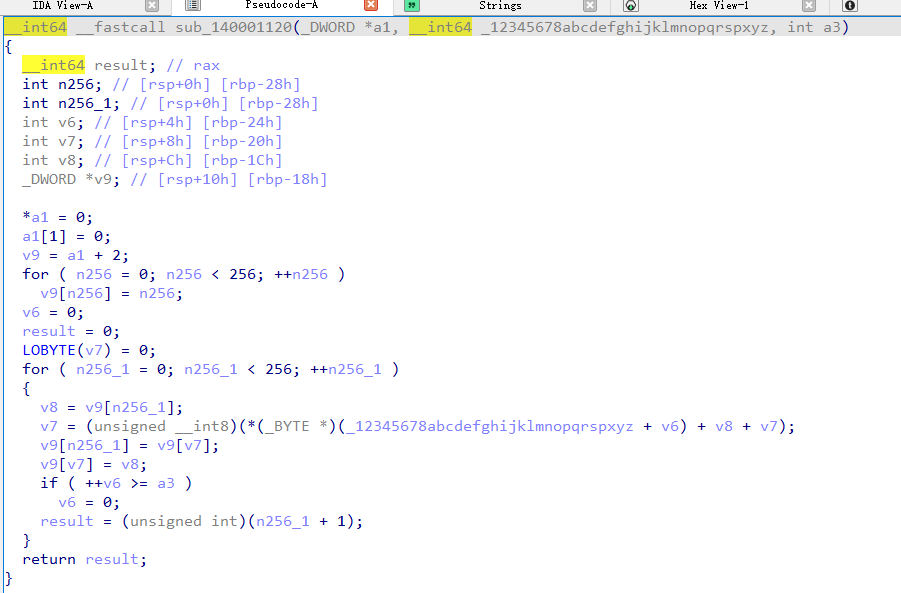Open the Hex View-1 tab
Image resolution: width=901 pixels, height=593 pixels.
[719, 6]
